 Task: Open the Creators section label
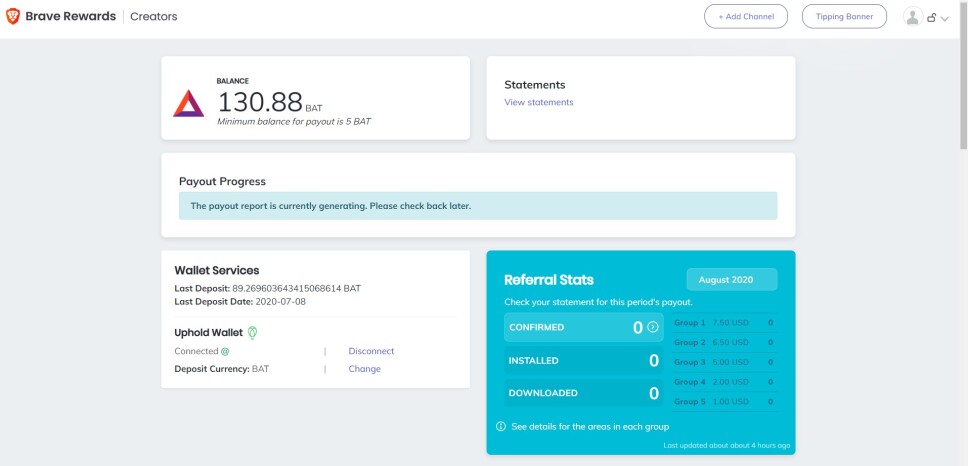coord(154,17)
